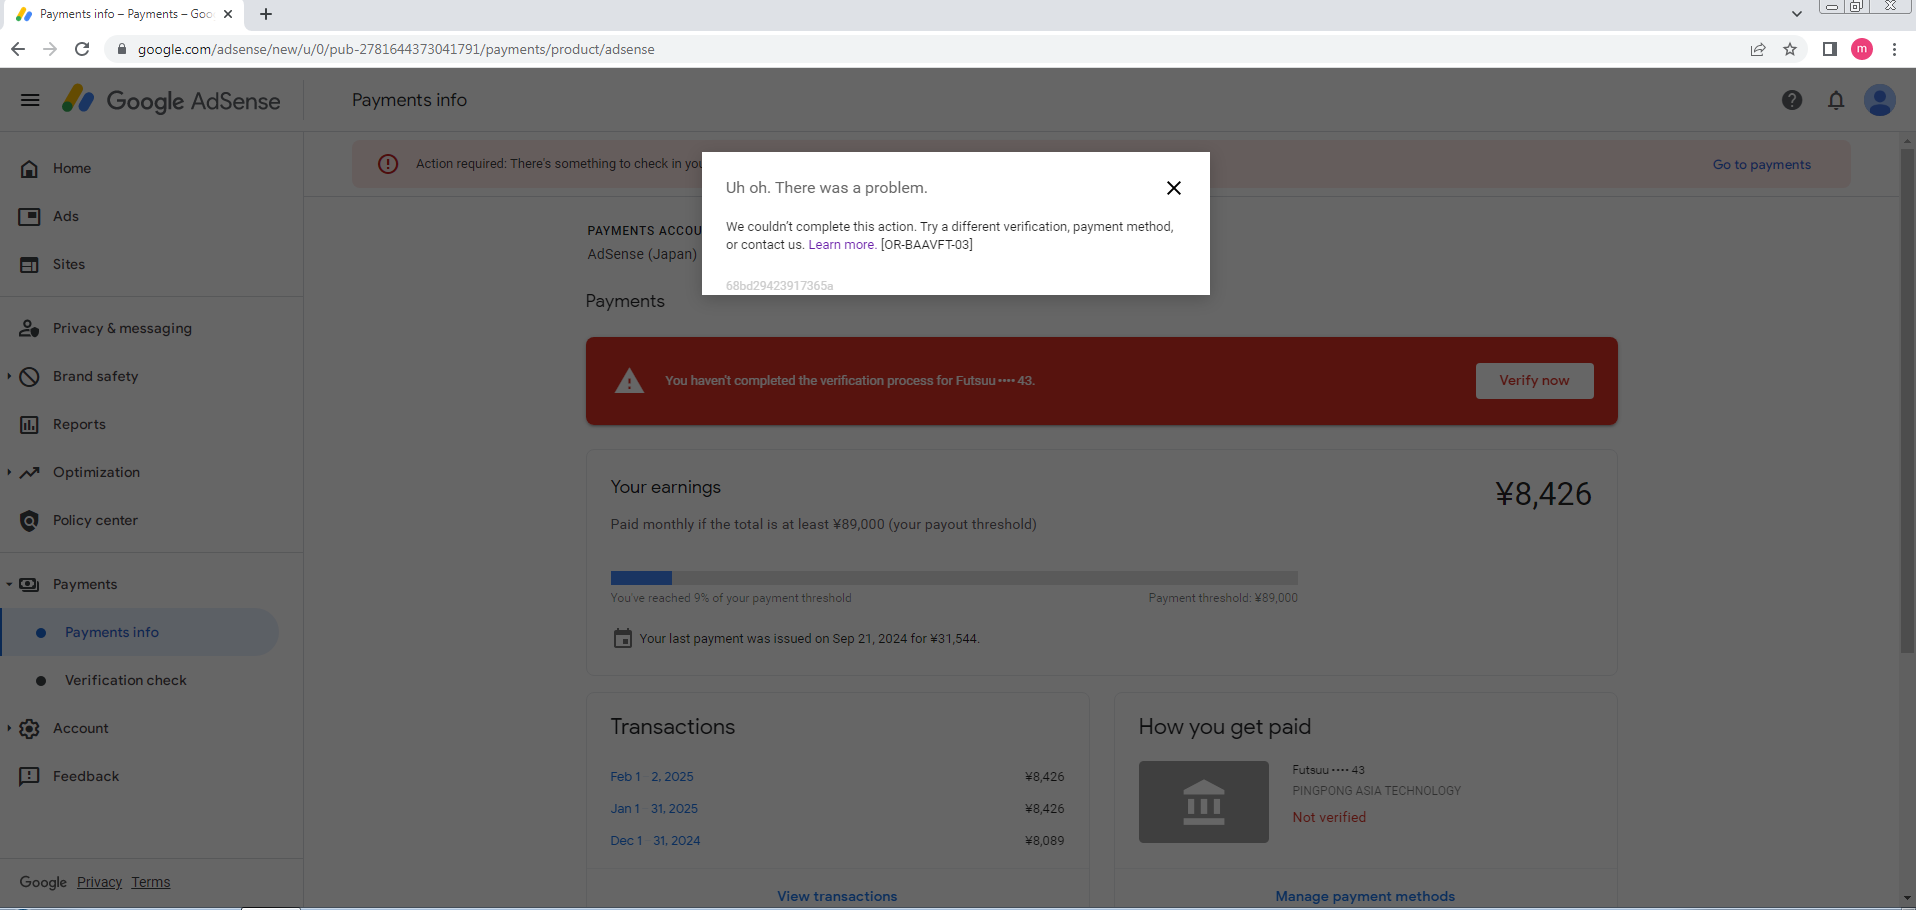The image size is (1916, 910).
Task: Click Manage payment methods link
Action: (1365, 897)
